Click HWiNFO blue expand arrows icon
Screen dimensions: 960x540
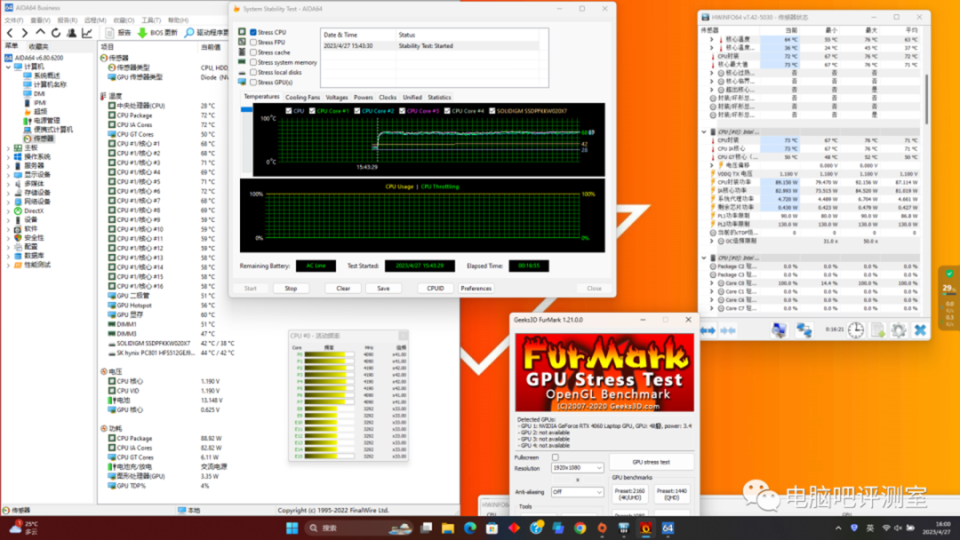click(708, 331)
